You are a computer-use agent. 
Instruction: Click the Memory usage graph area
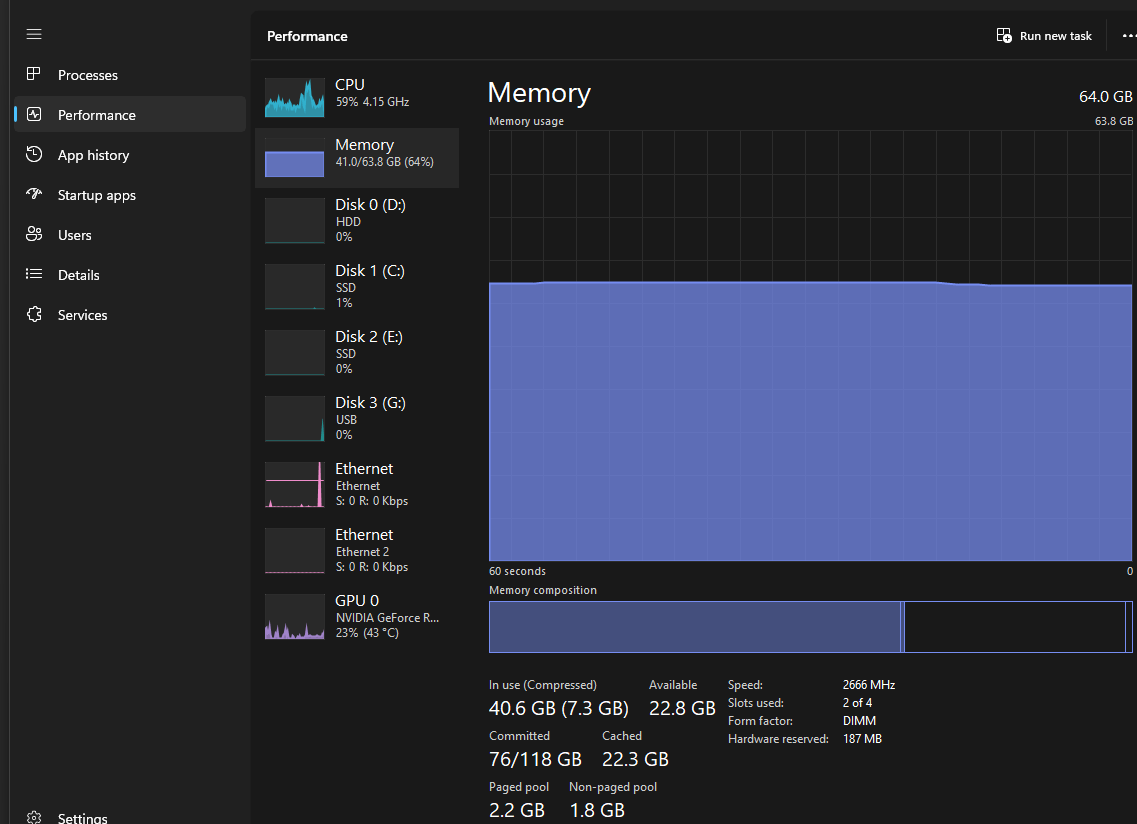810,345
